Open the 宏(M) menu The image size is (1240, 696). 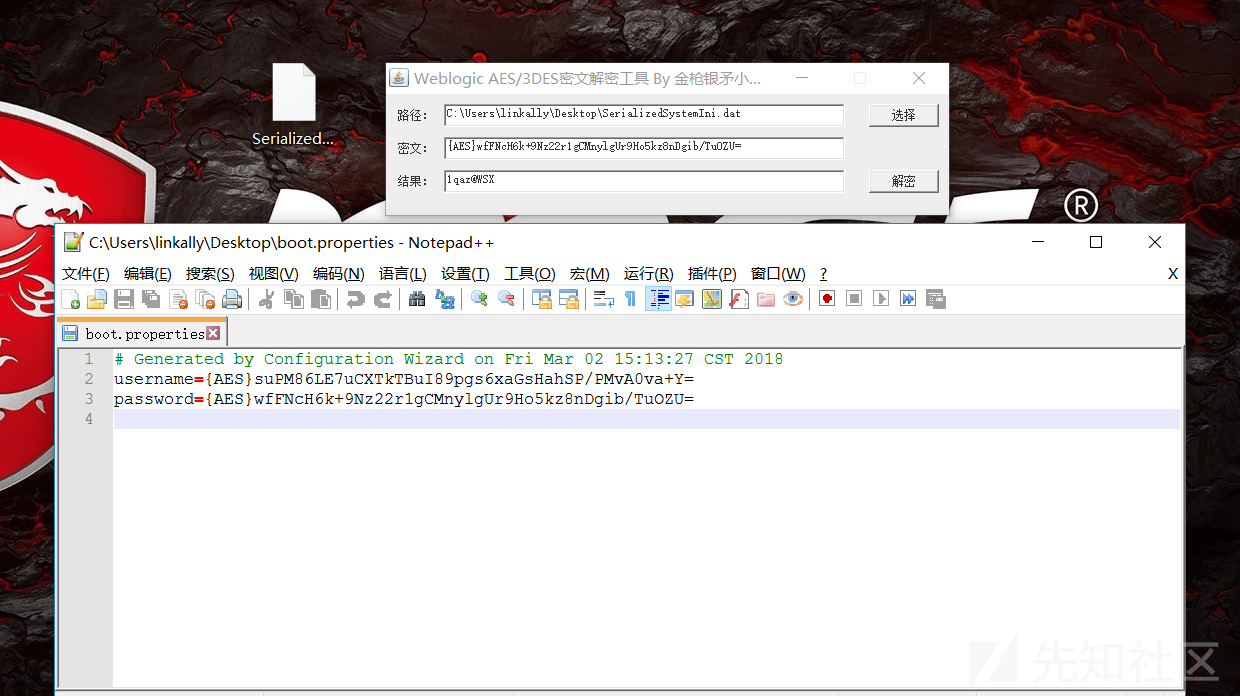click(x=590, y=274)
